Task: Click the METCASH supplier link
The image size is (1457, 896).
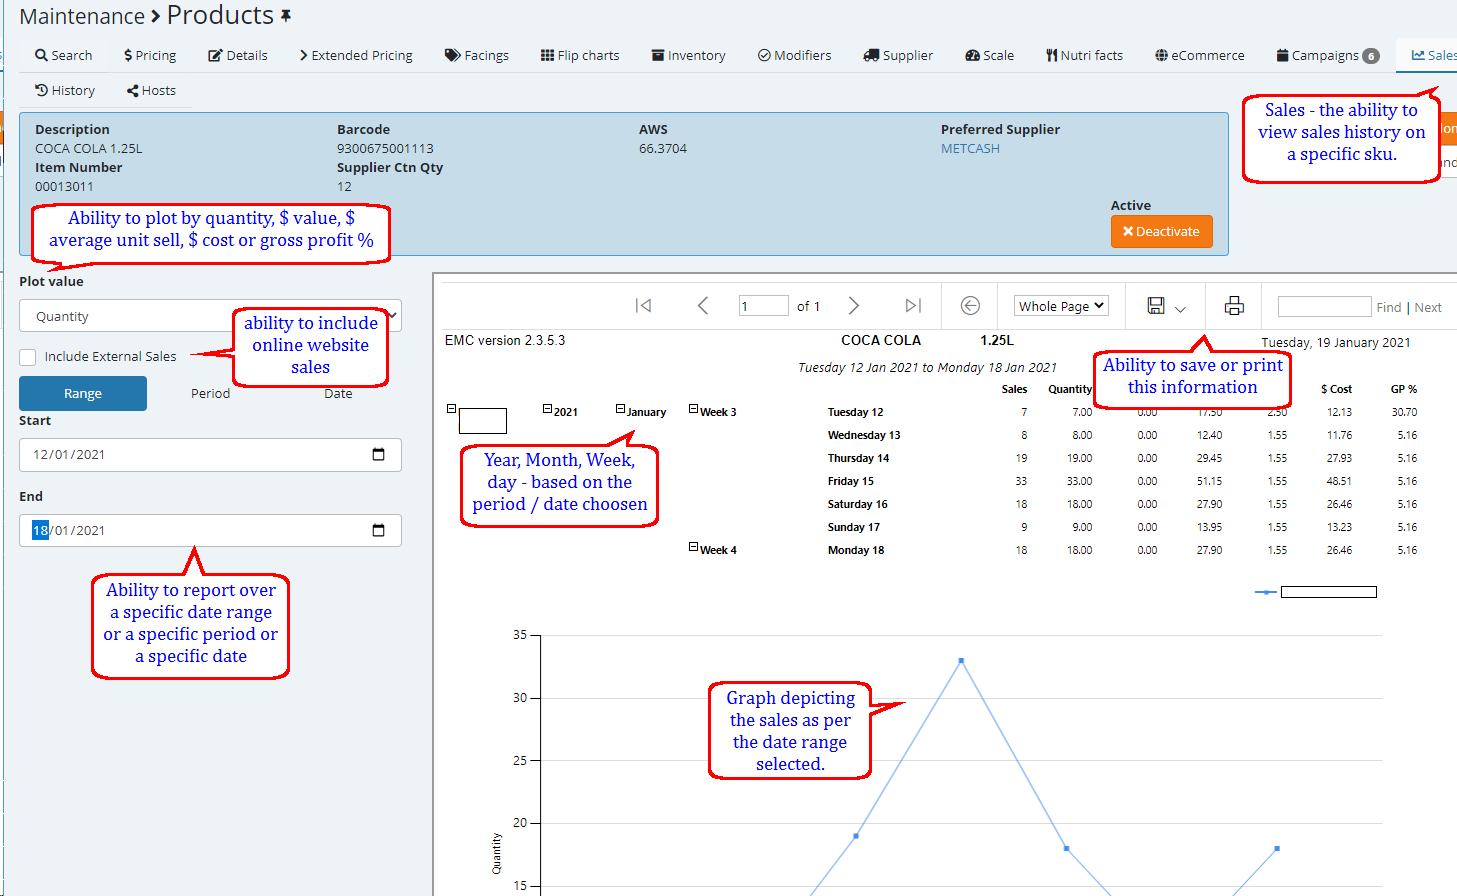Action: coord(970,148)
